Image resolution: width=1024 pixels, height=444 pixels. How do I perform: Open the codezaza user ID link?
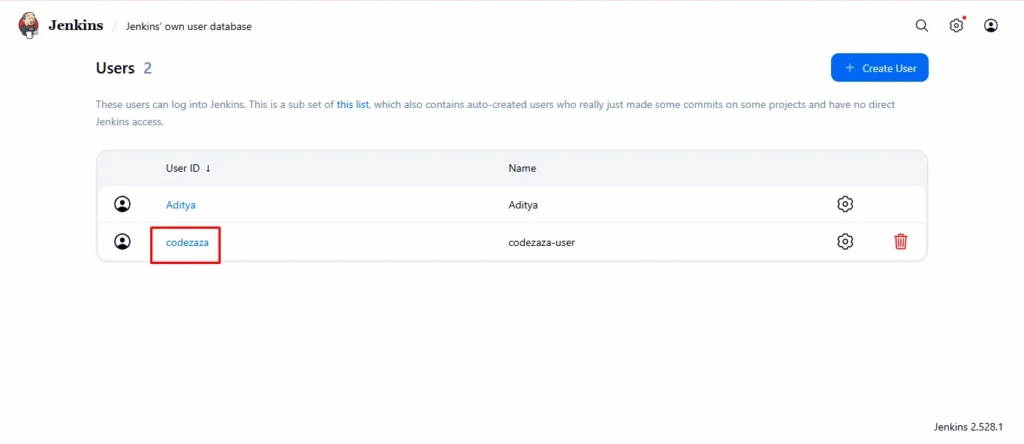pos(186,242)
